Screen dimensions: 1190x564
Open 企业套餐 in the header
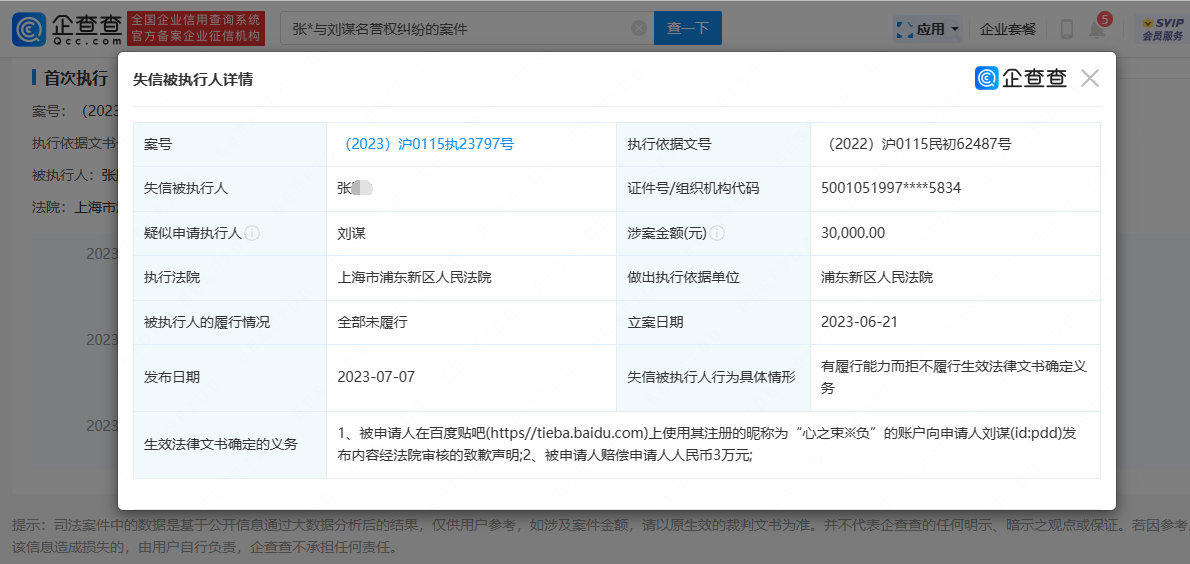click(1008, 30)
